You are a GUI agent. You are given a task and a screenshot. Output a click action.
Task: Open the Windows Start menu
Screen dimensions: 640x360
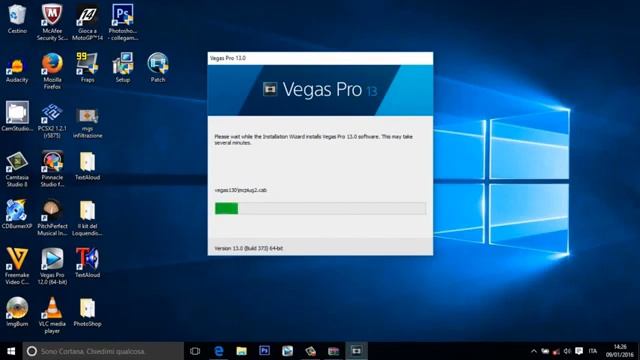coord(11,351)
